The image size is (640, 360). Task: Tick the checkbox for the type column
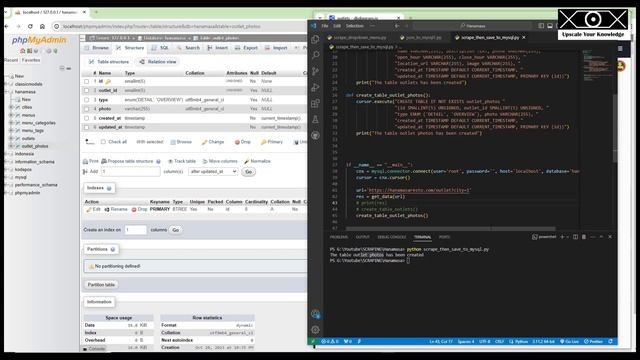tap(87, 100)
